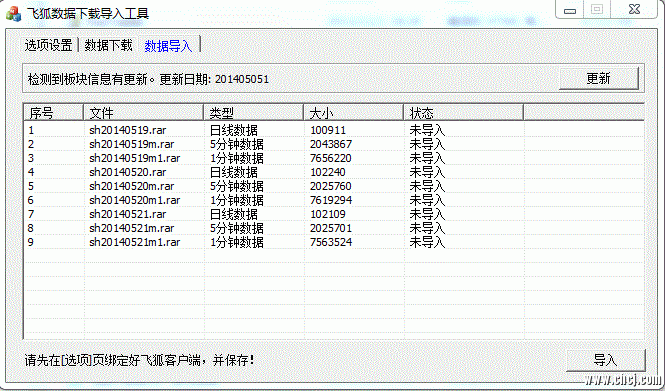Sort by the 大小 column header
Image resolution: width=665 pixels, height=391 pixels.
coord(354,113)
